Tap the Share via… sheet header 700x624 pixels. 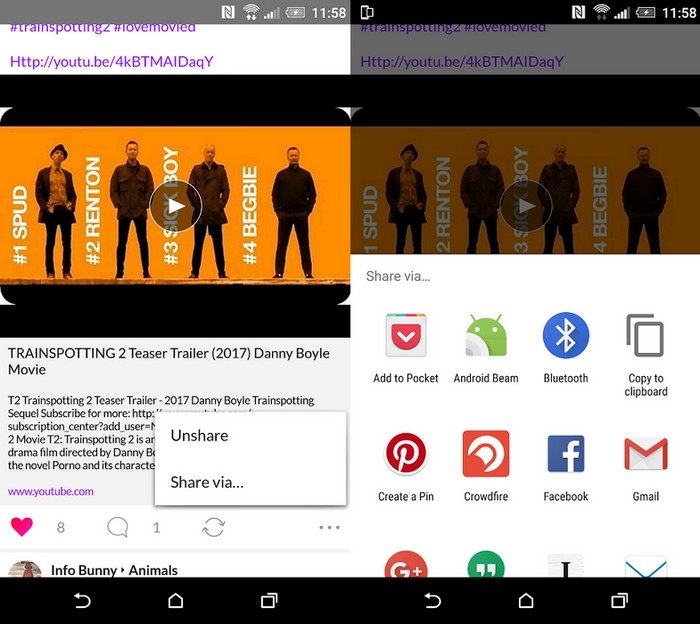tap(398, 276)
